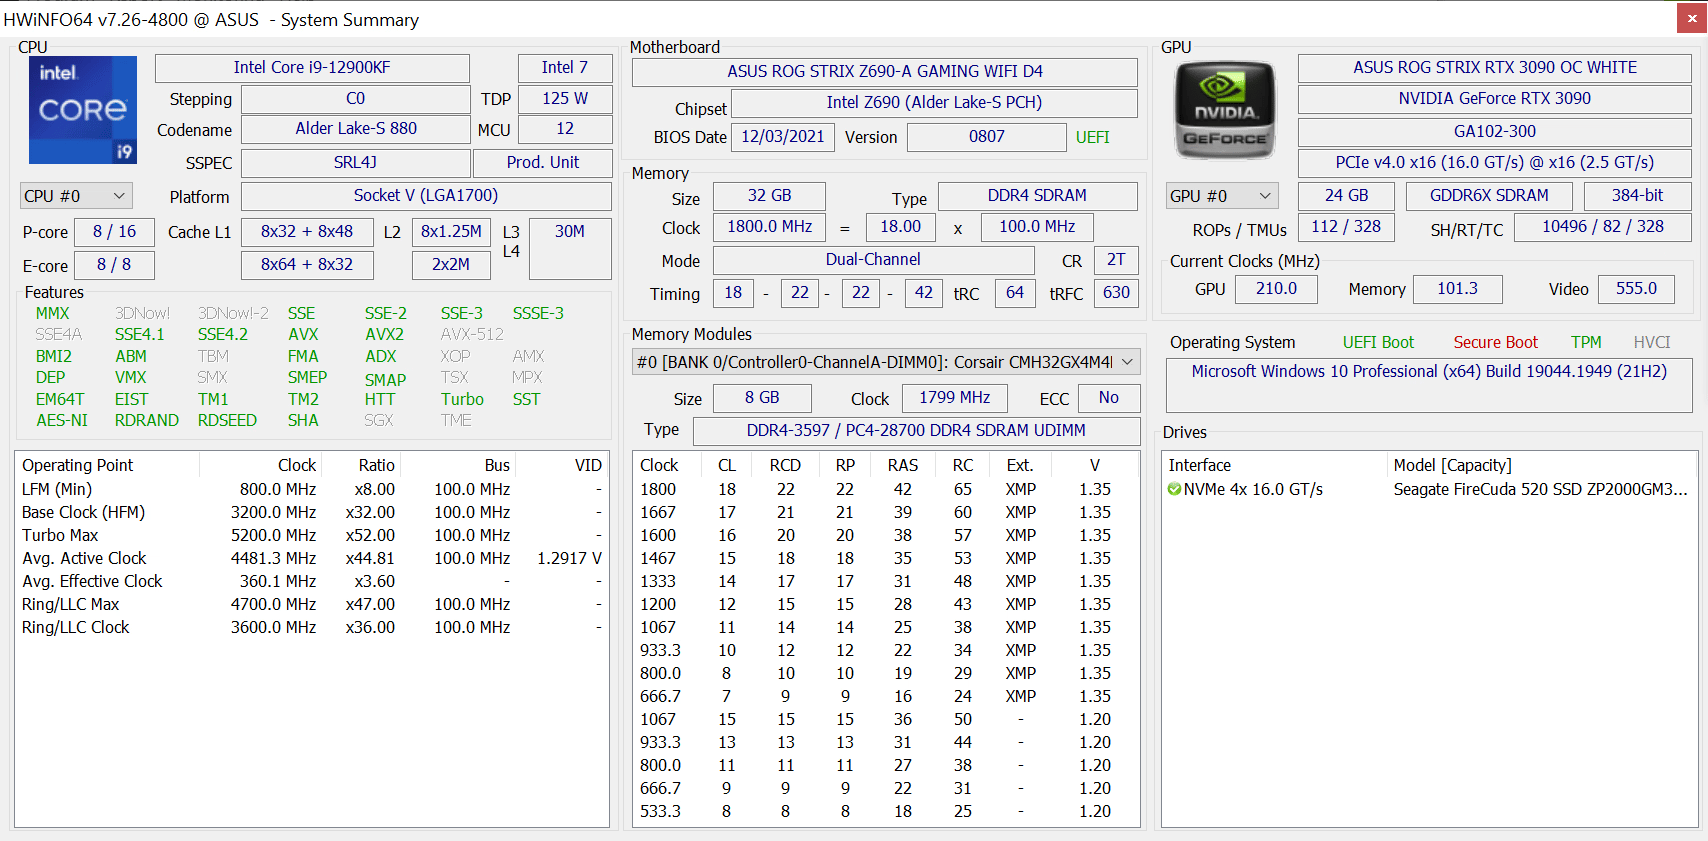The height and width of the screenshot is (841, 1708).
Task: Select the Ring/LLC Max row label
Action: click(x=70, y=605)
